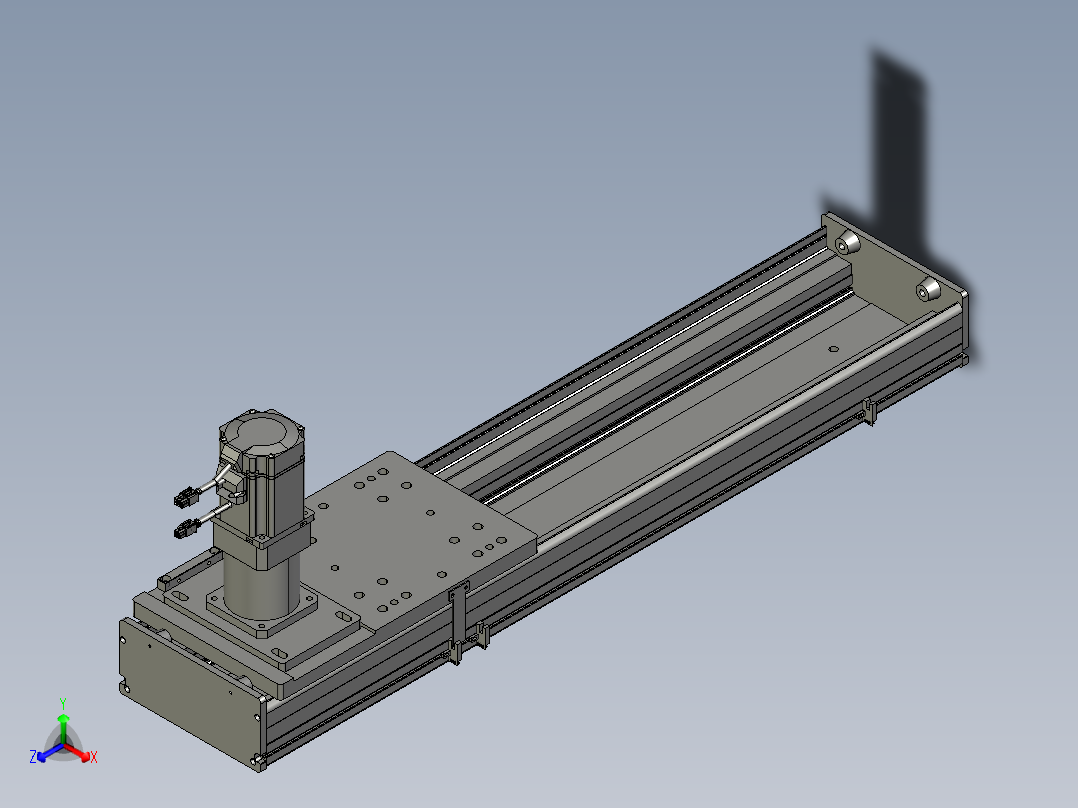Select the far end plate with bumpers

(x=894, y=275)
